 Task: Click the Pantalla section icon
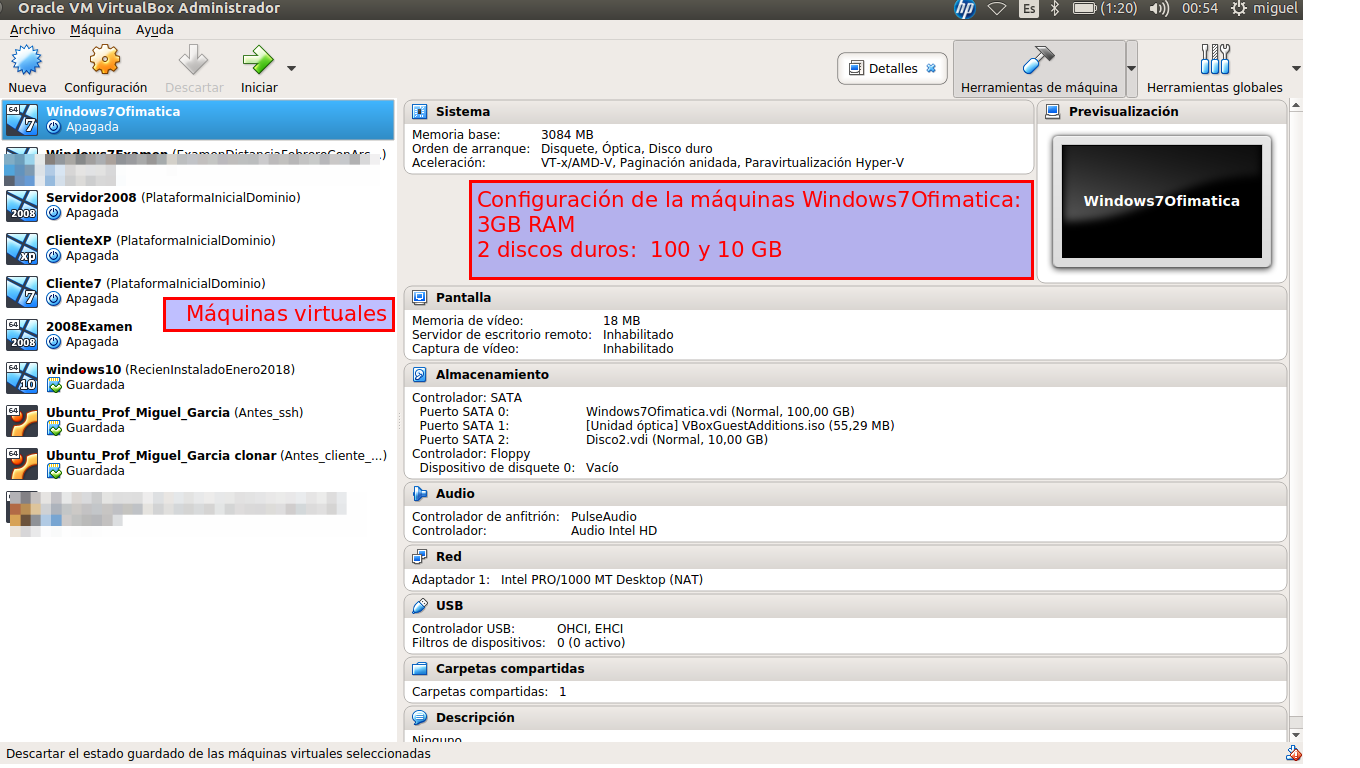pyautogui.click(x=420, y=298)
